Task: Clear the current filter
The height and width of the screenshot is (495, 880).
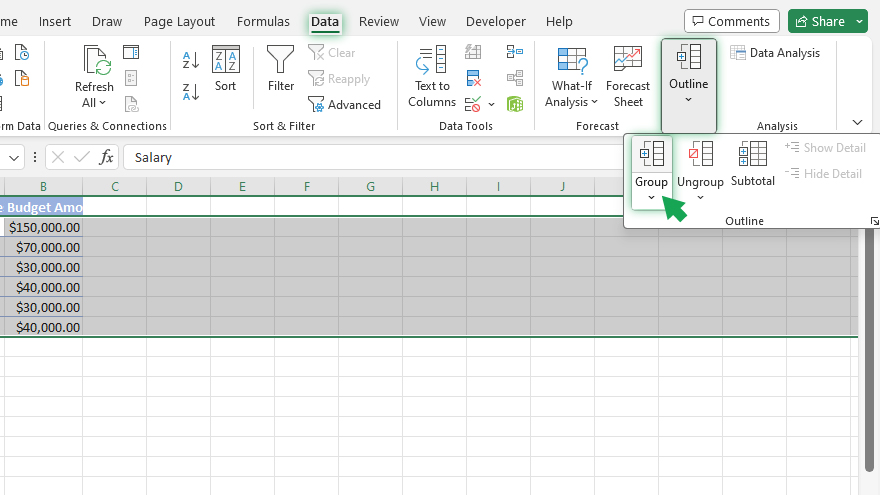Action: coord(332,53)
